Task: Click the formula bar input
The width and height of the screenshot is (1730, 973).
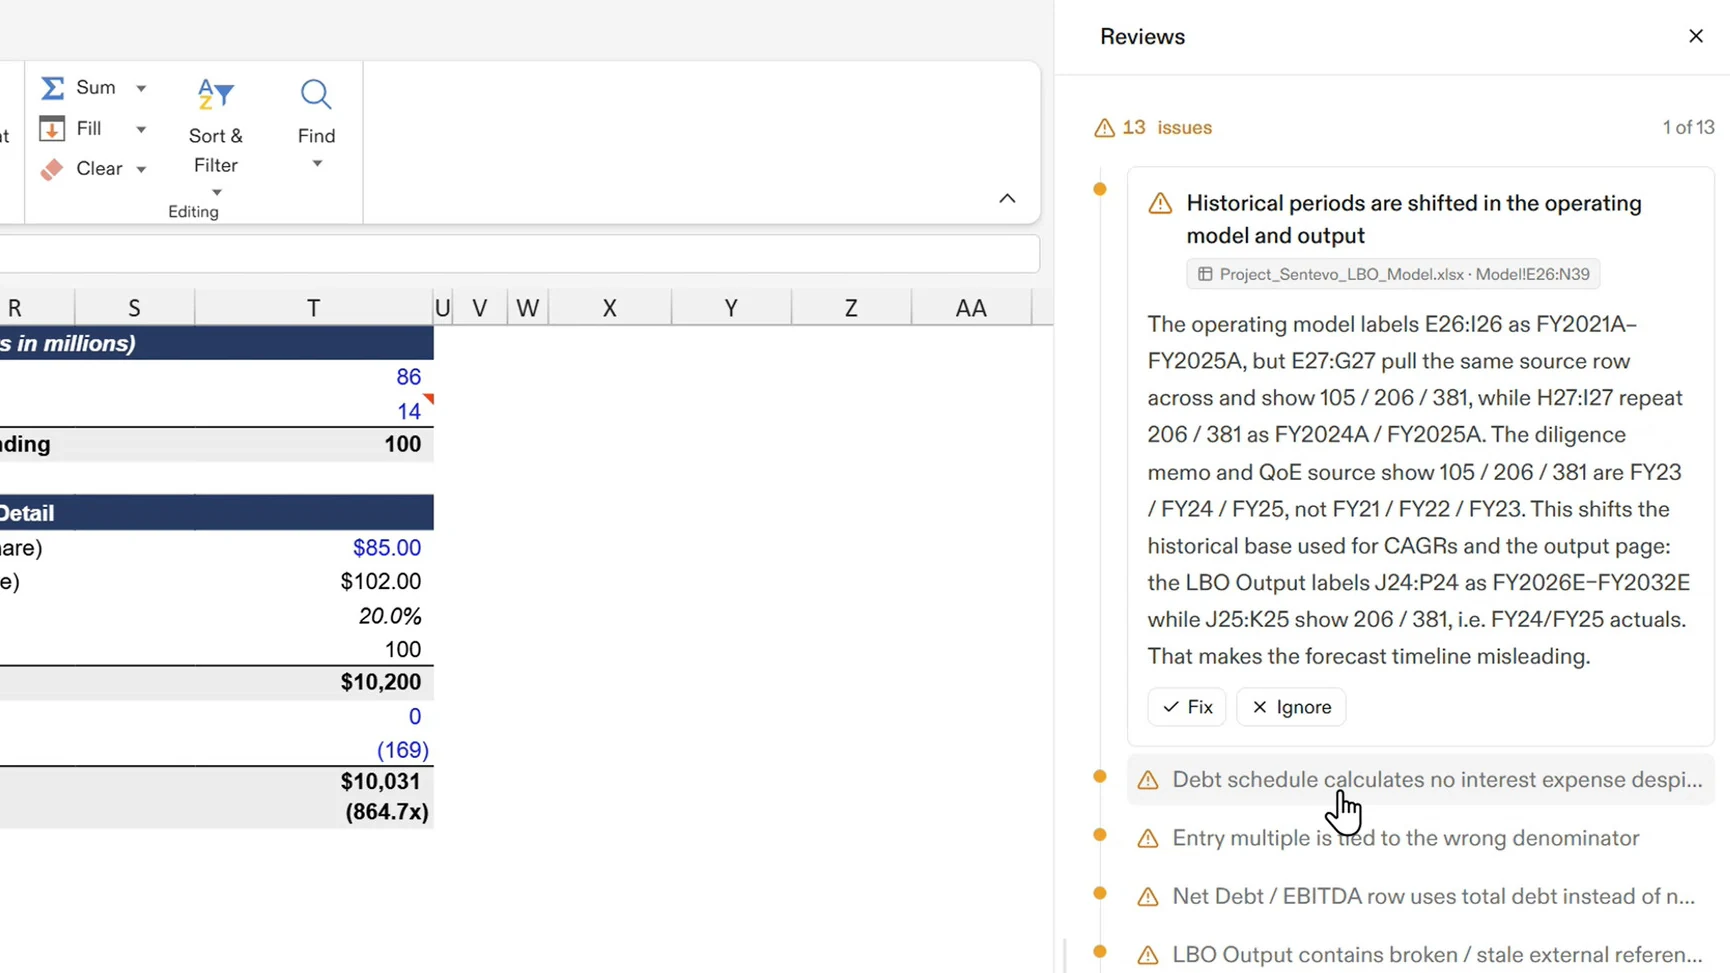Action: pos(519,254)
